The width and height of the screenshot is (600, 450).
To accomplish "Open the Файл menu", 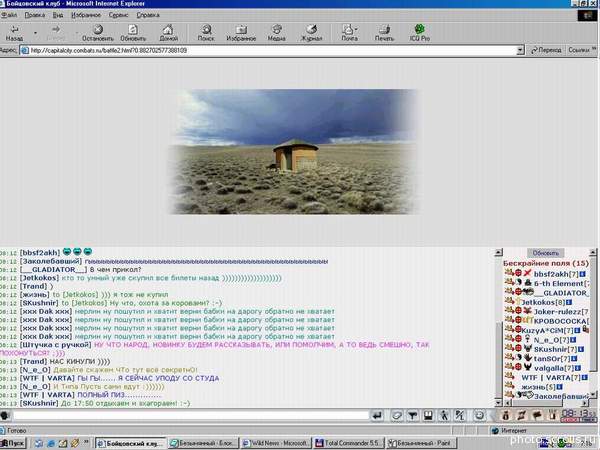I will (9, 15).
